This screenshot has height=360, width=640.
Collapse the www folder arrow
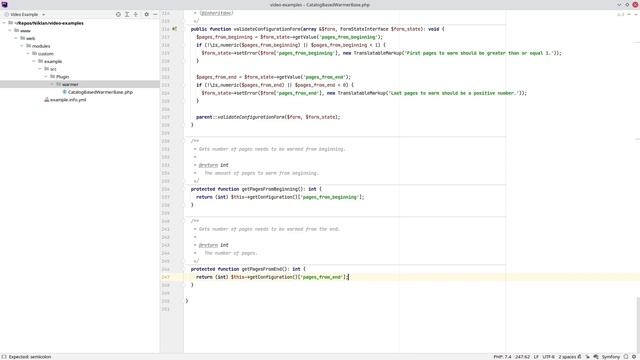(10, 31)
